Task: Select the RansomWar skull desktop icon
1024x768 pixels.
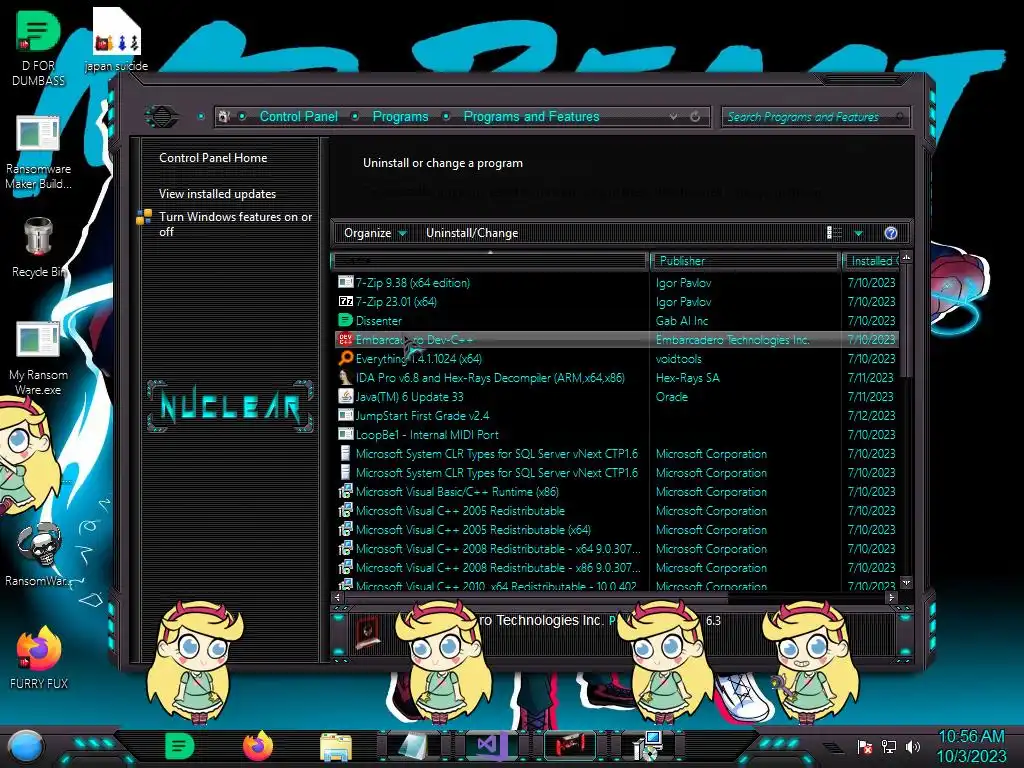Action: pyautogui.click(x=38, y=554)
